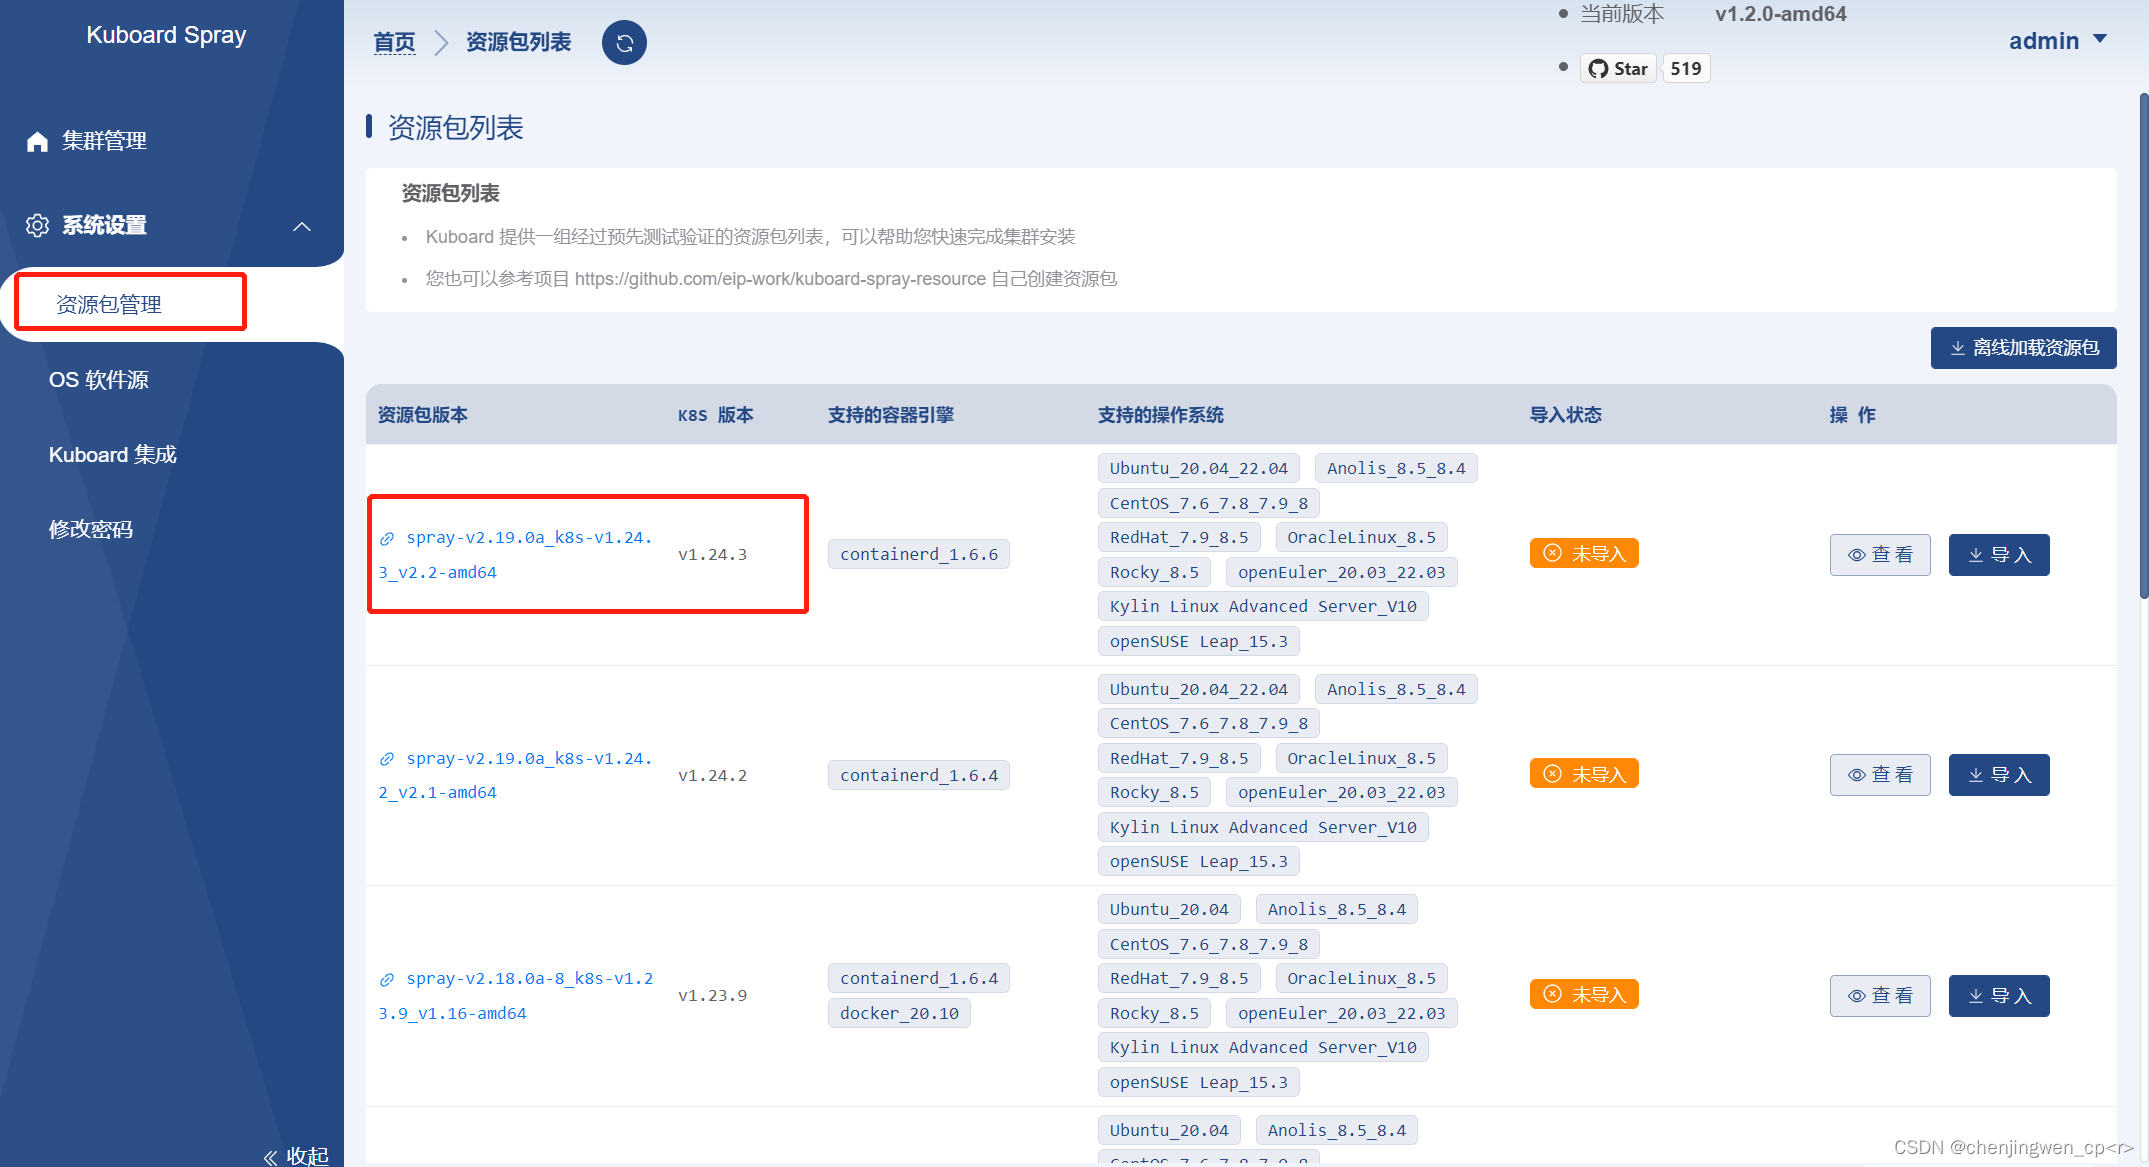Screen dimensions: 2149x1167
Task: Click the home icon next to 集群管理
Action: coord(37,141)
